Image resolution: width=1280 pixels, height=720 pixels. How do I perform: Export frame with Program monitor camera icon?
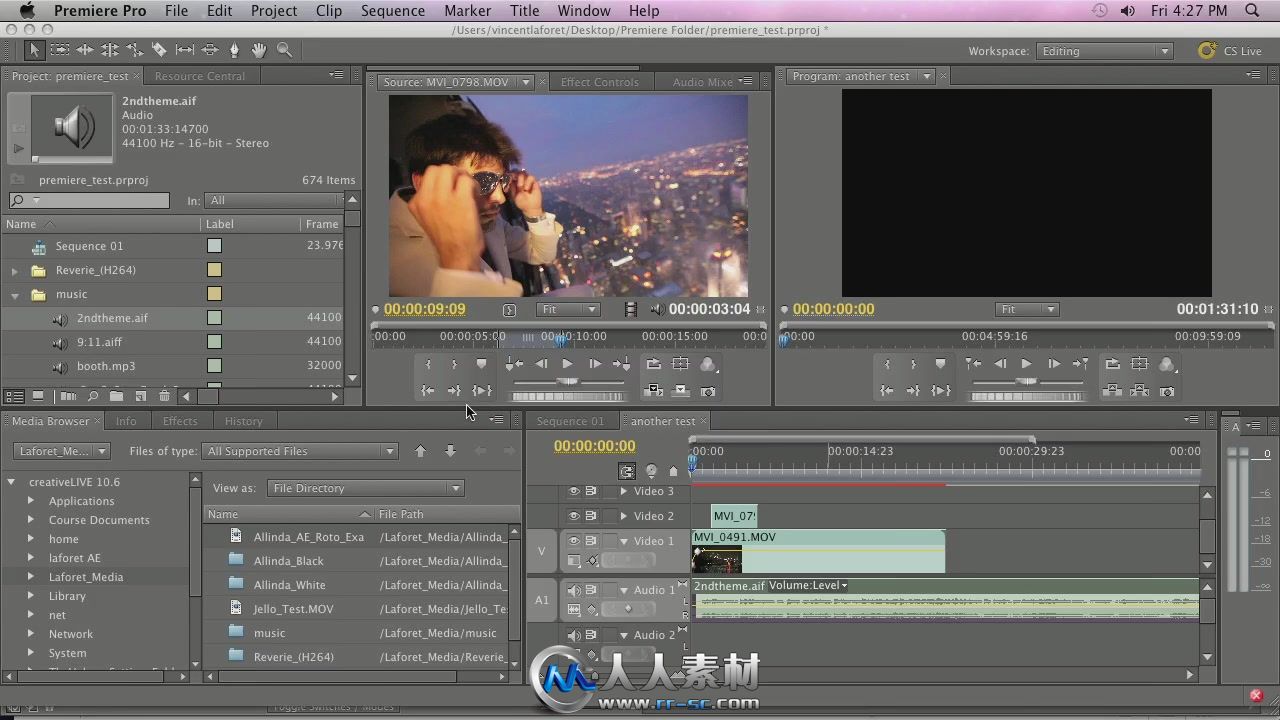[x=1167, y=391]
